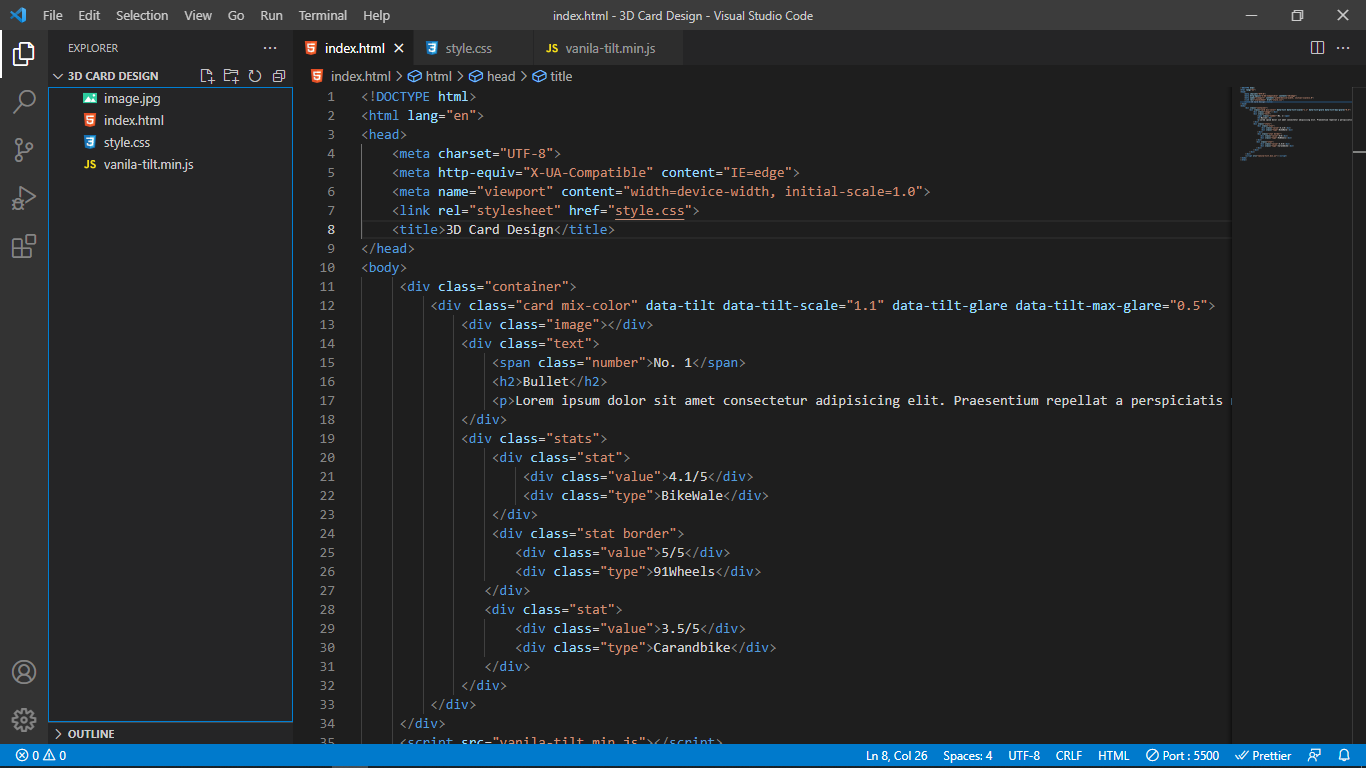Create a new file in the Explorer

206,75
